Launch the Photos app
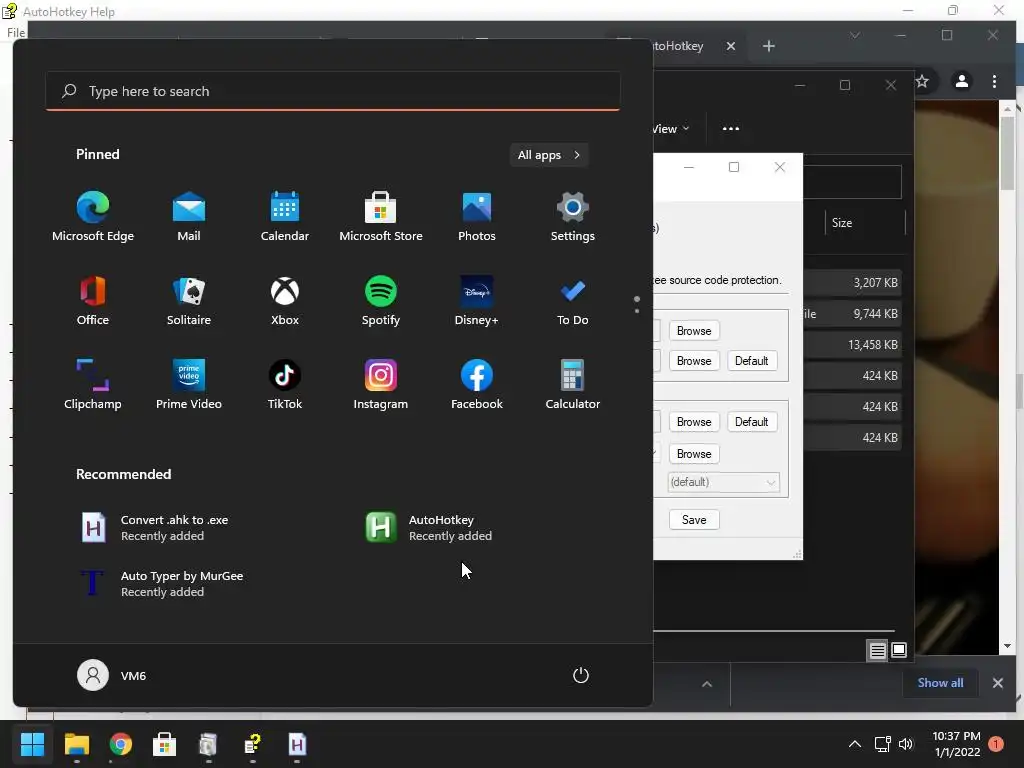1024x768 pixels. (x=477, y=217)
